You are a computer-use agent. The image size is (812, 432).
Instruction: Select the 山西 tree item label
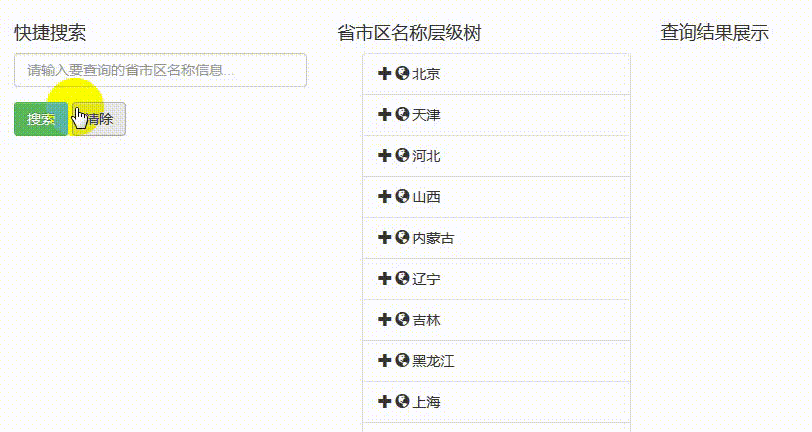pyautogui.click(x=426, y=197)
